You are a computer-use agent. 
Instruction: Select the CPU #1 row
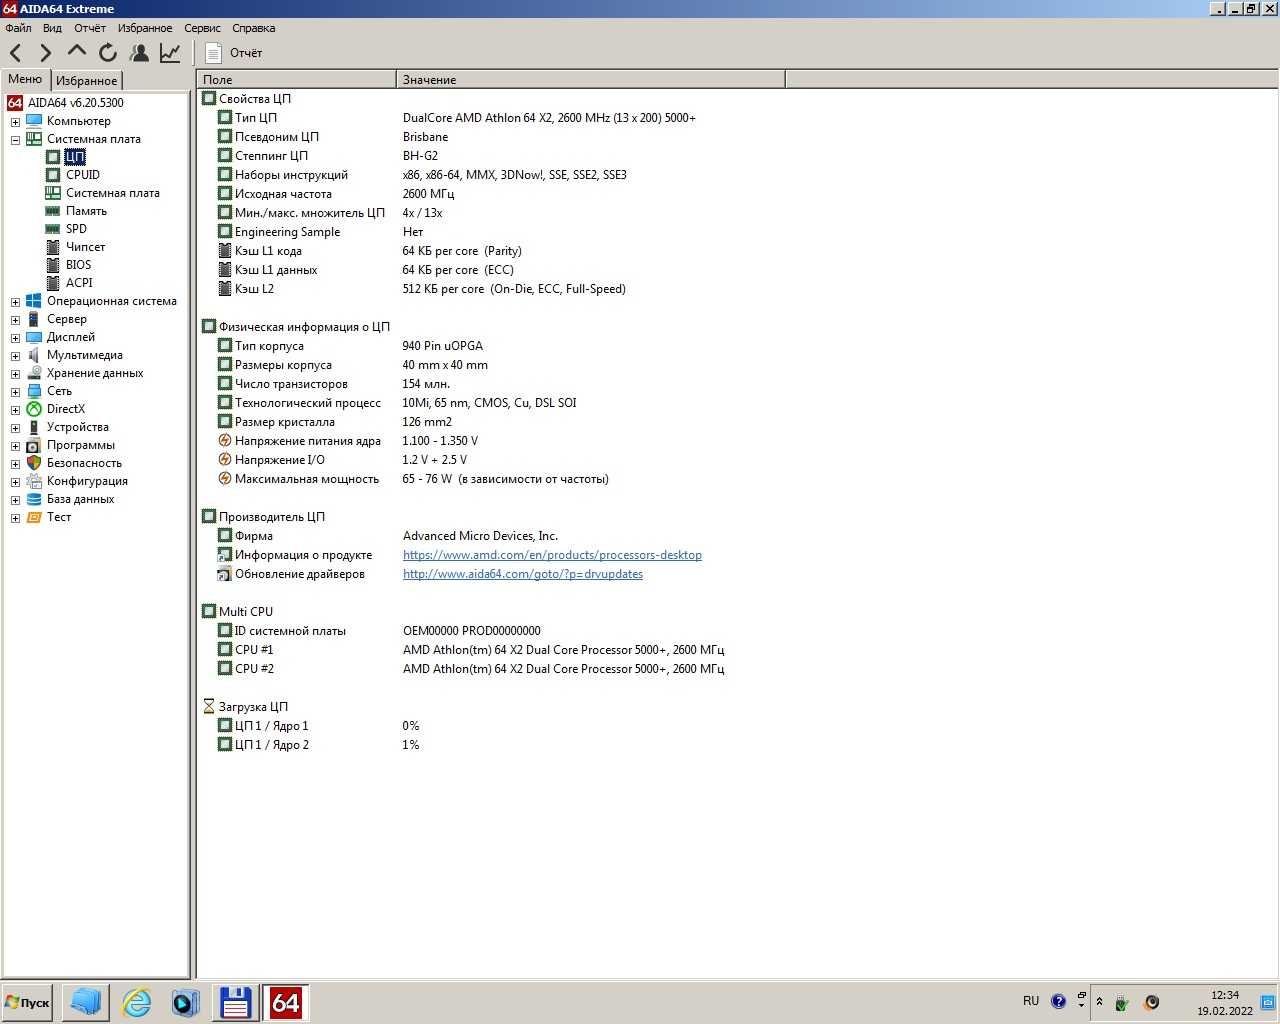click(x=471, y=650)
